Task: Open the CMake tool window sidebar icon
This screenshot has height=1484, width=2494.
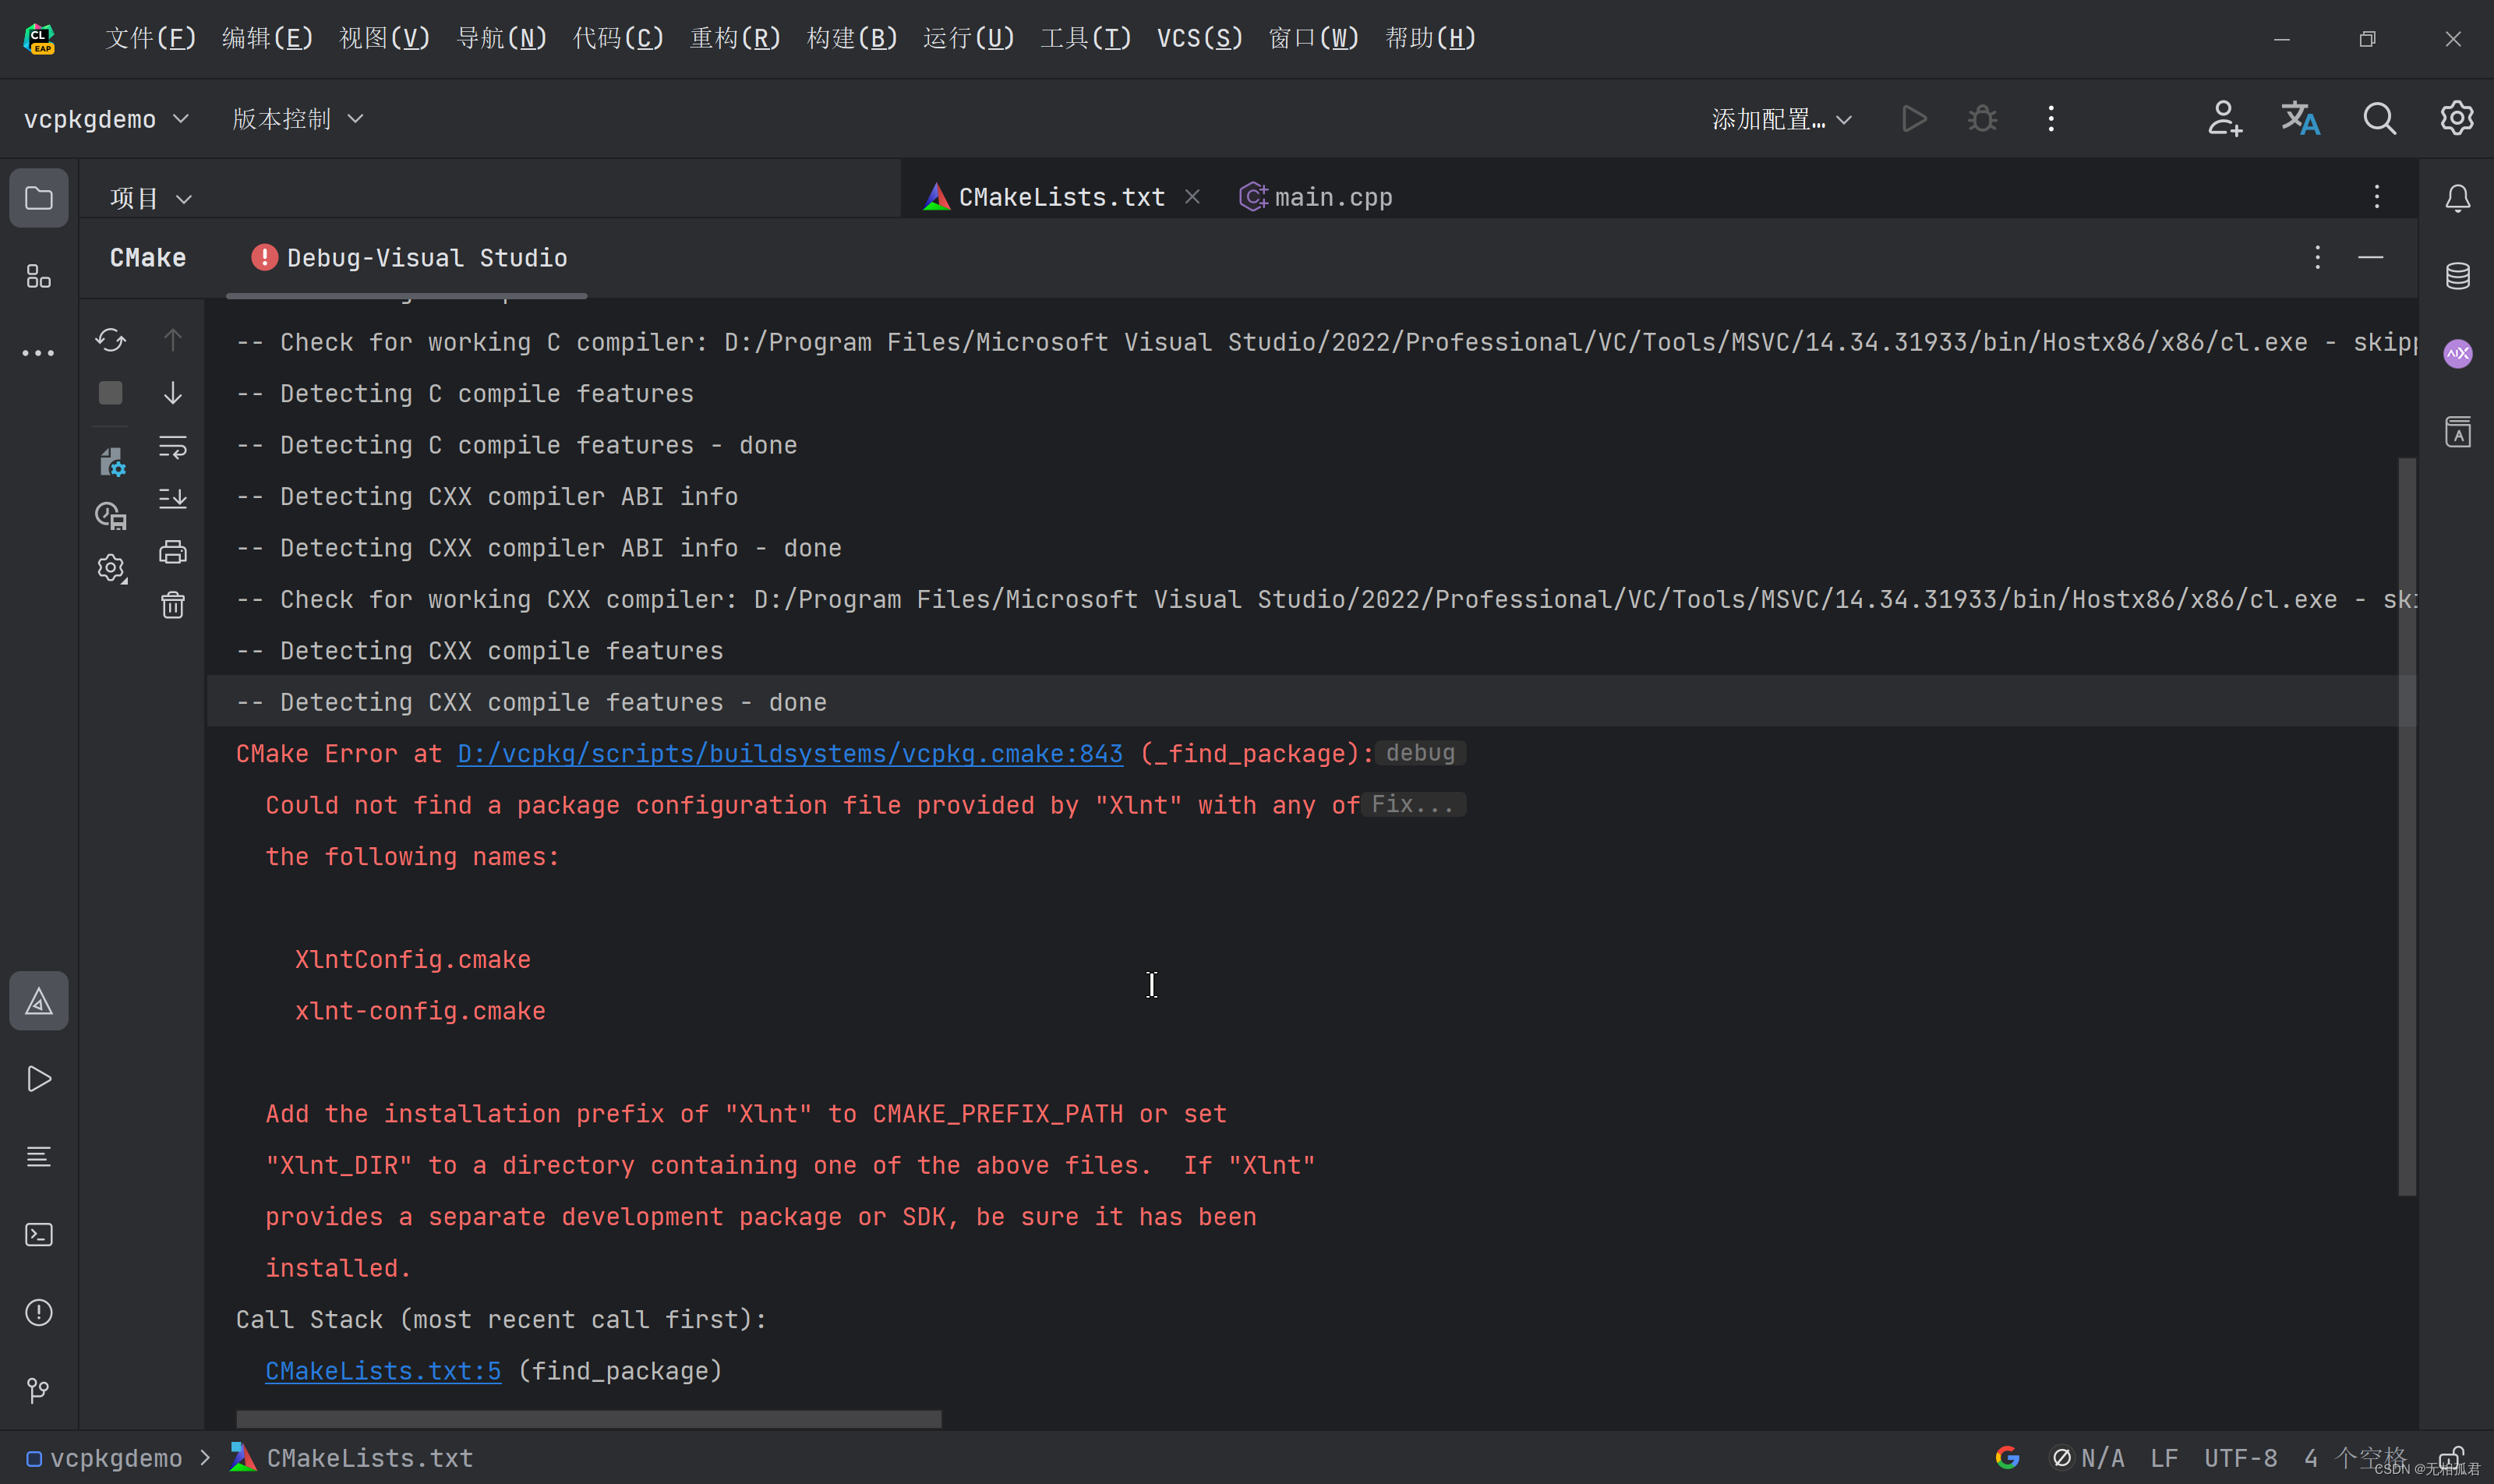Action: (x=39, y=1001)
